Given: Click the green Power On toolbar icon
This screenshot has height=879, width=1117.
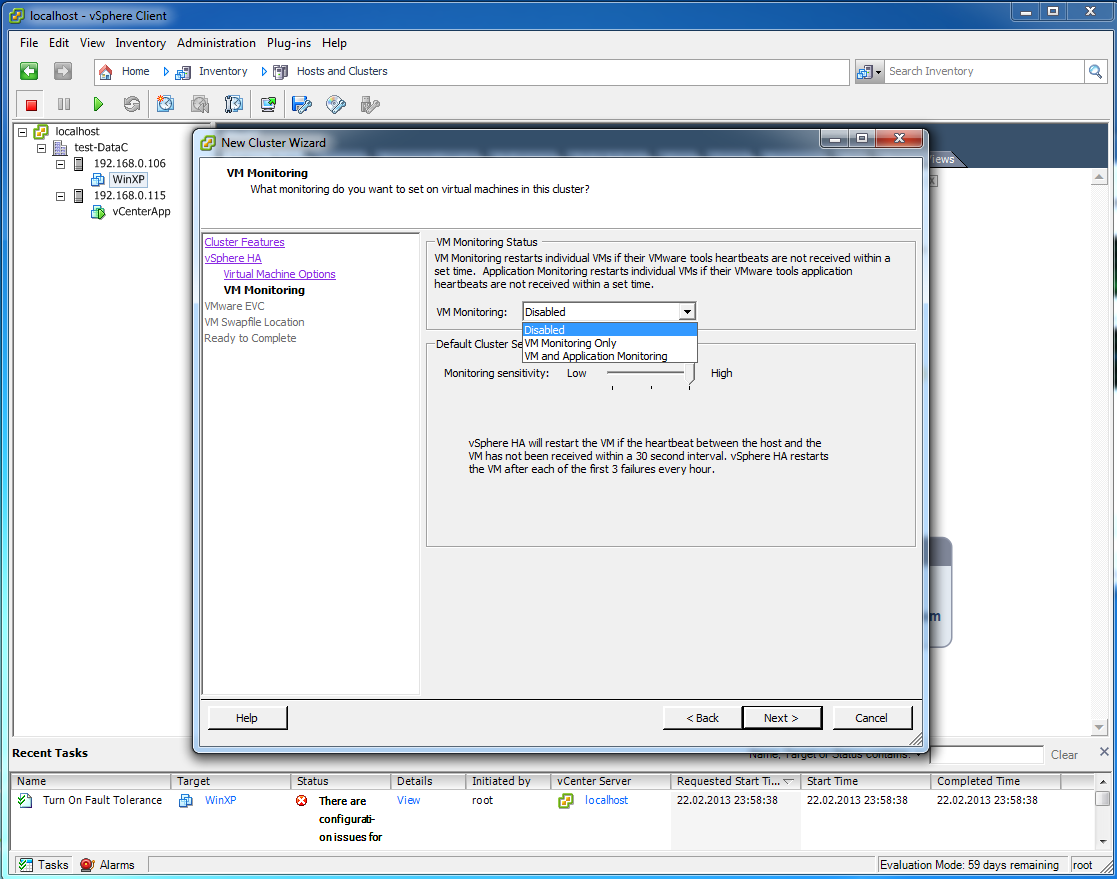Looking at the screenshot, I should tap(98, 105).
